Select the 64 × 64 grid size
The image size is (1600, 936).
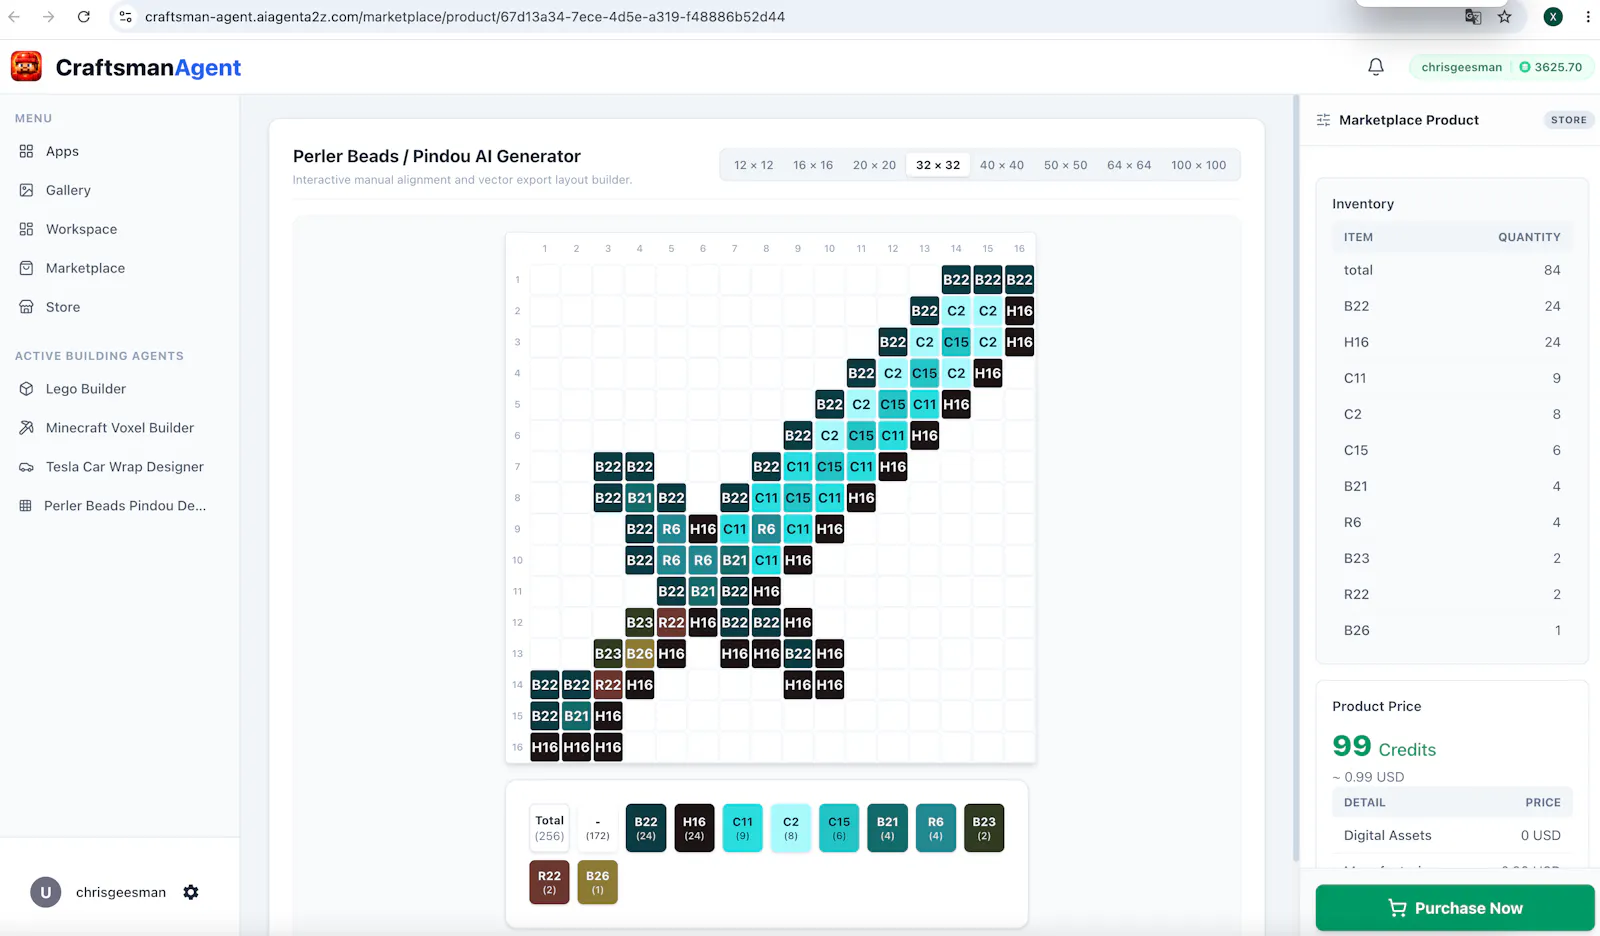point(1129,165)
